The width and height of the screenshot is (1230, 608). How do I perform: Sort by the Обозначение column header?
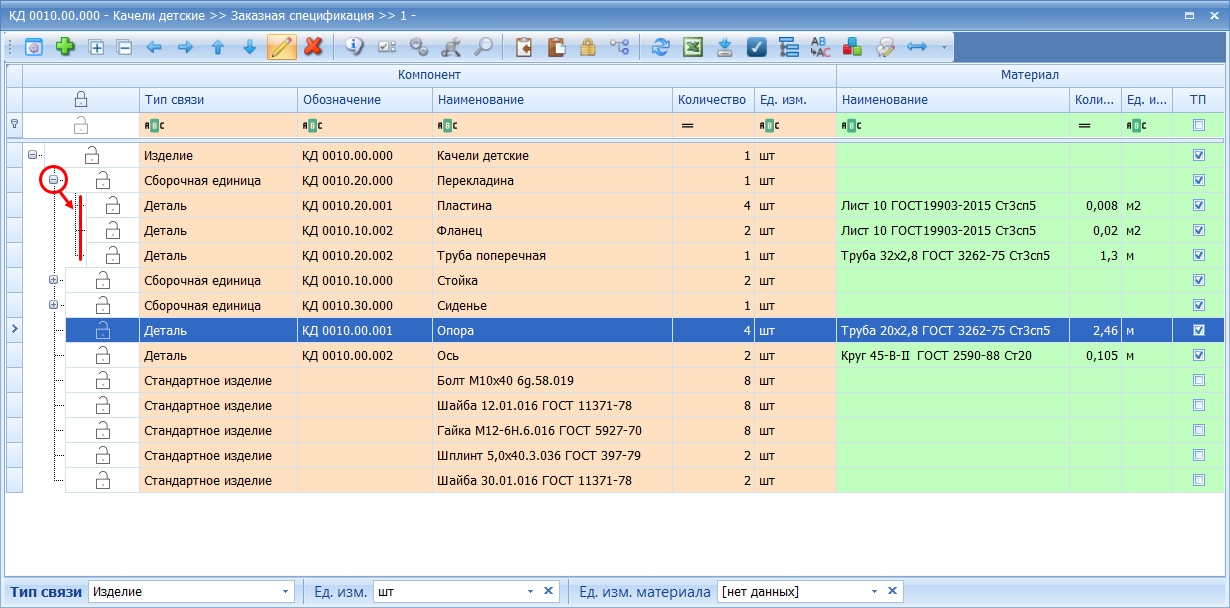pos(365,100)
